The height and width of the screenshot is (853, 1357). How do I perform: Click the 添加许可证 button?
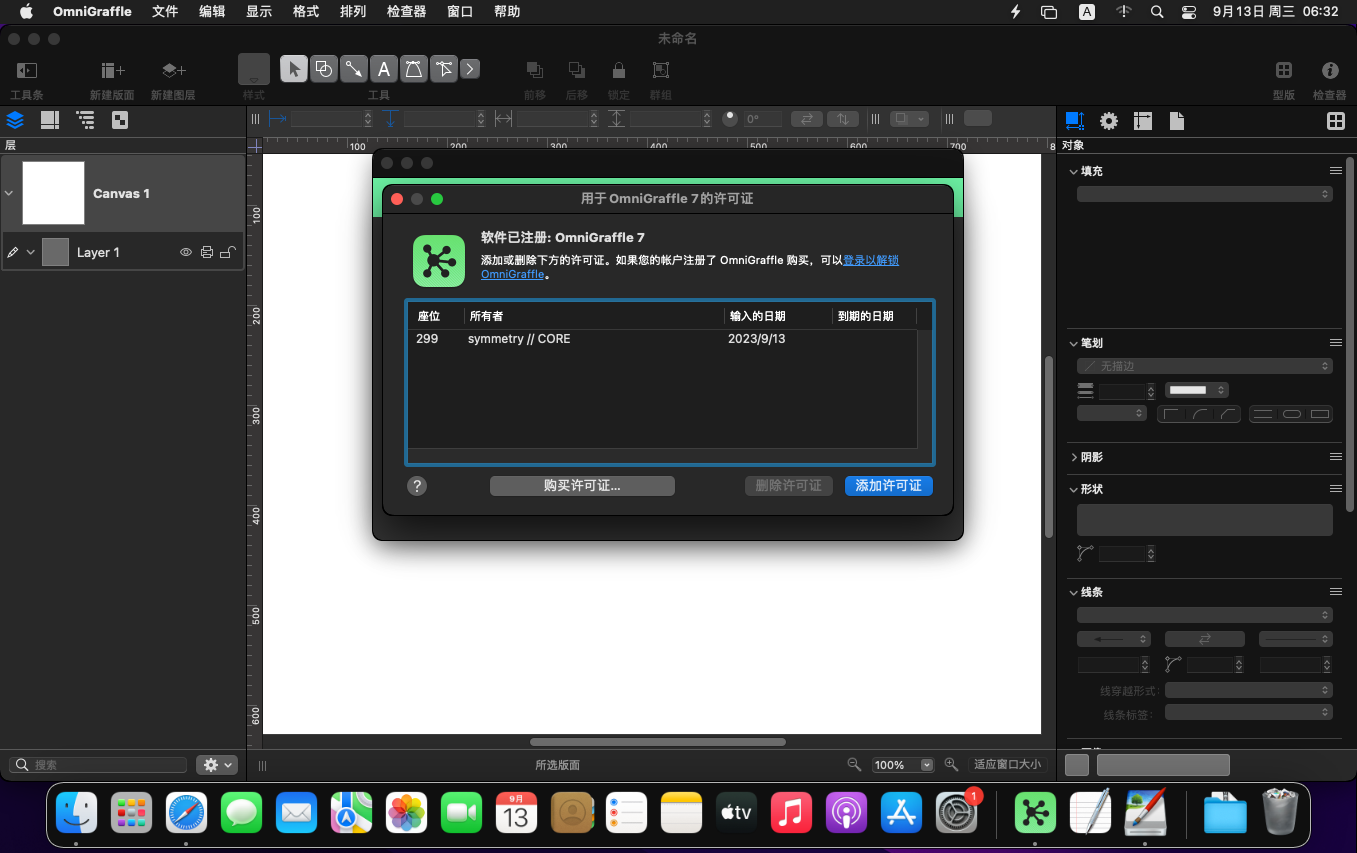(x=889, y=486)
